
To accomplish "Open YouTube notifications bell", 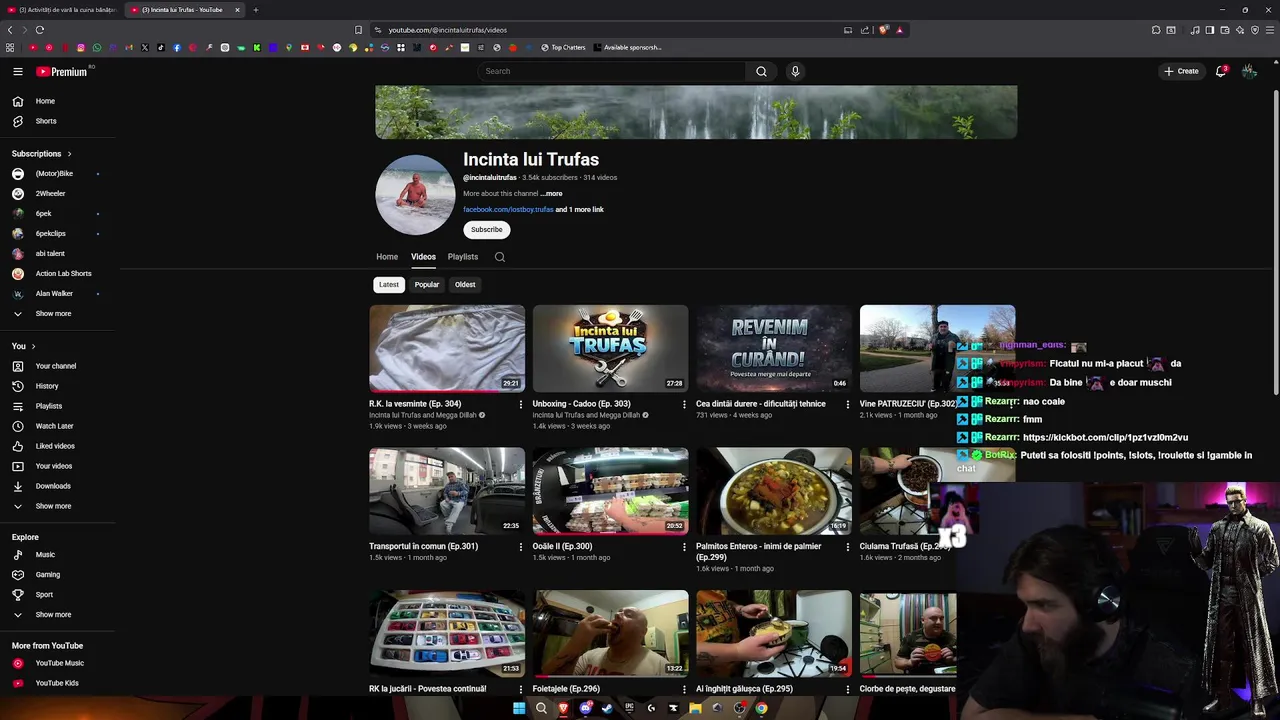I will 1221,71.
